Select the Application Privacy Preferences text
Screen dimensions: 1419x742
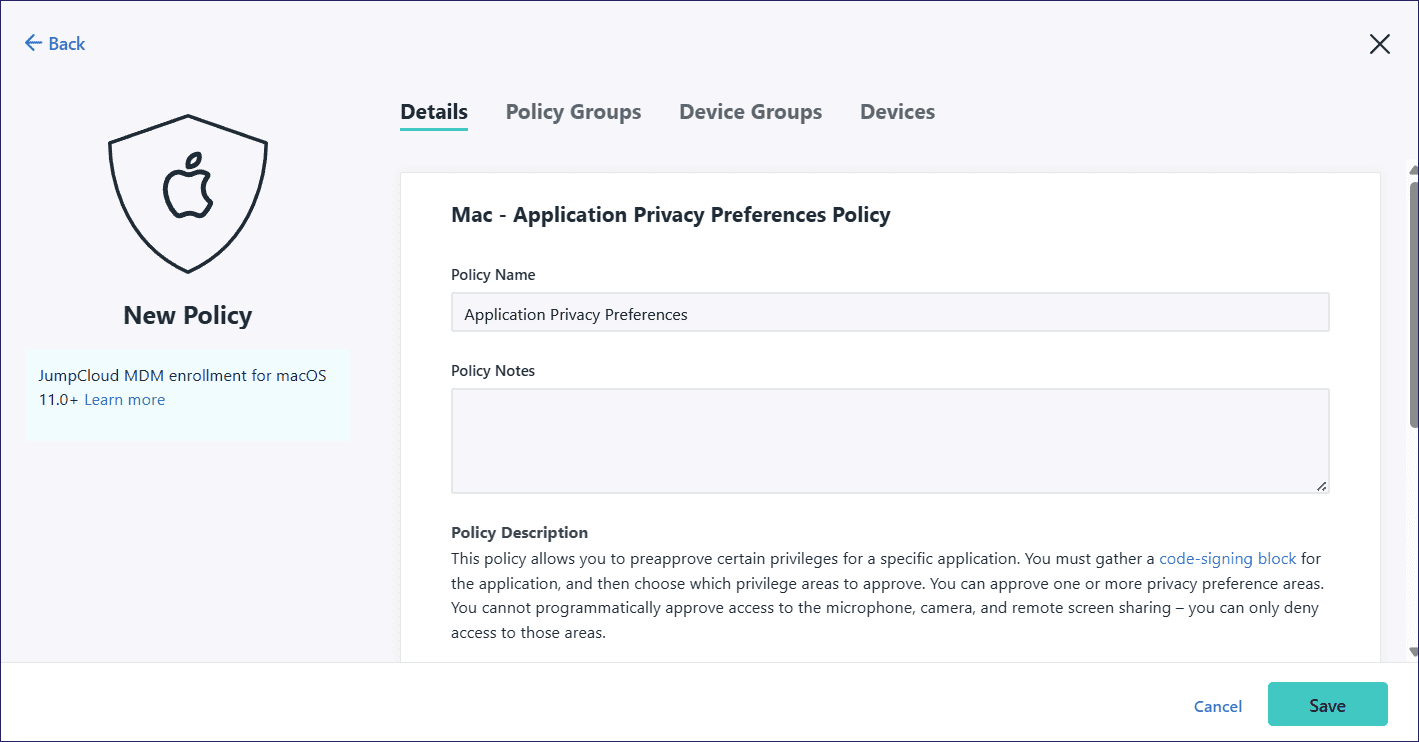(x=575, y=313)
